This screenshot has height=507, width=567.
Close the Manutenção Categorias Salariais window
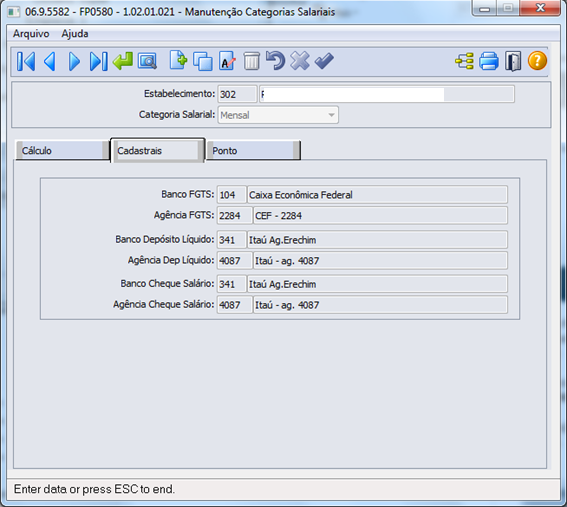pyautogui.click(x=540, y=8)
